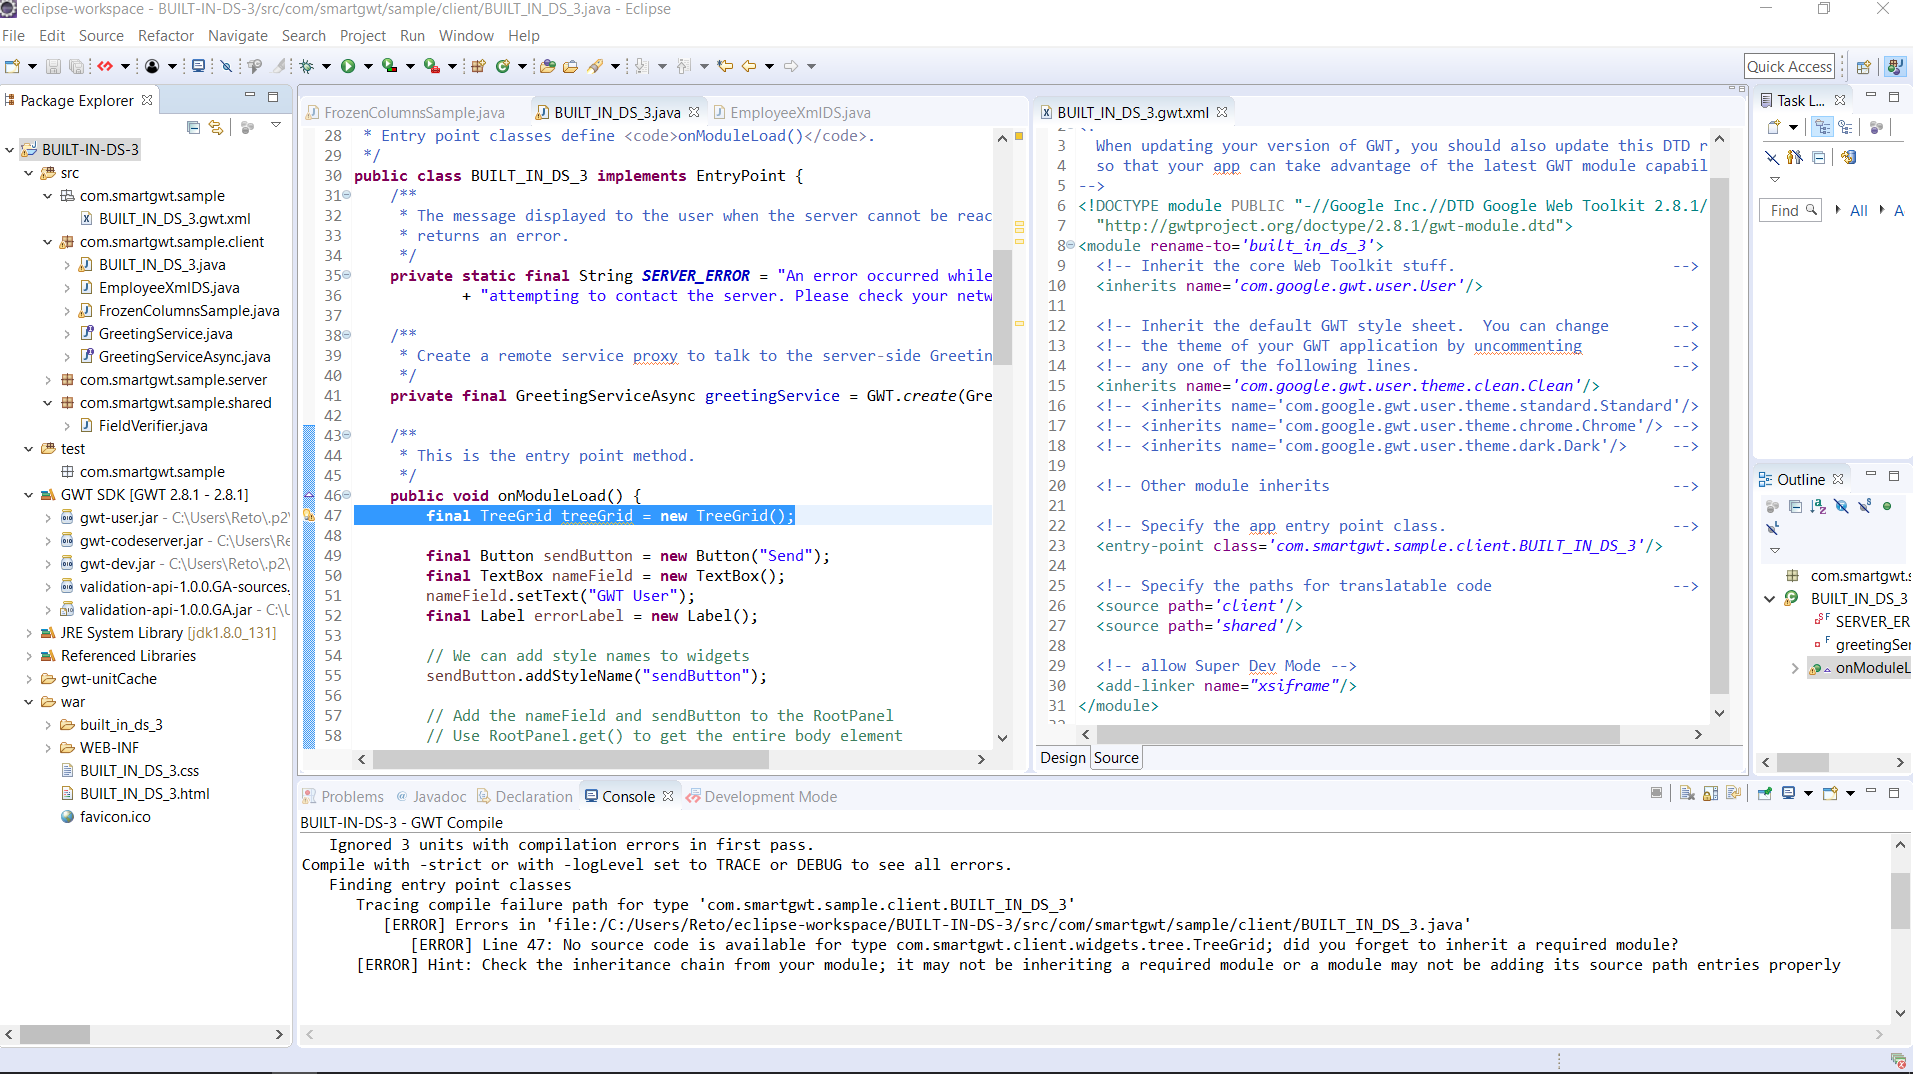Click the Source button of XML editor
Screen dimensions: 1913x1074
[x=1116, y=758]
